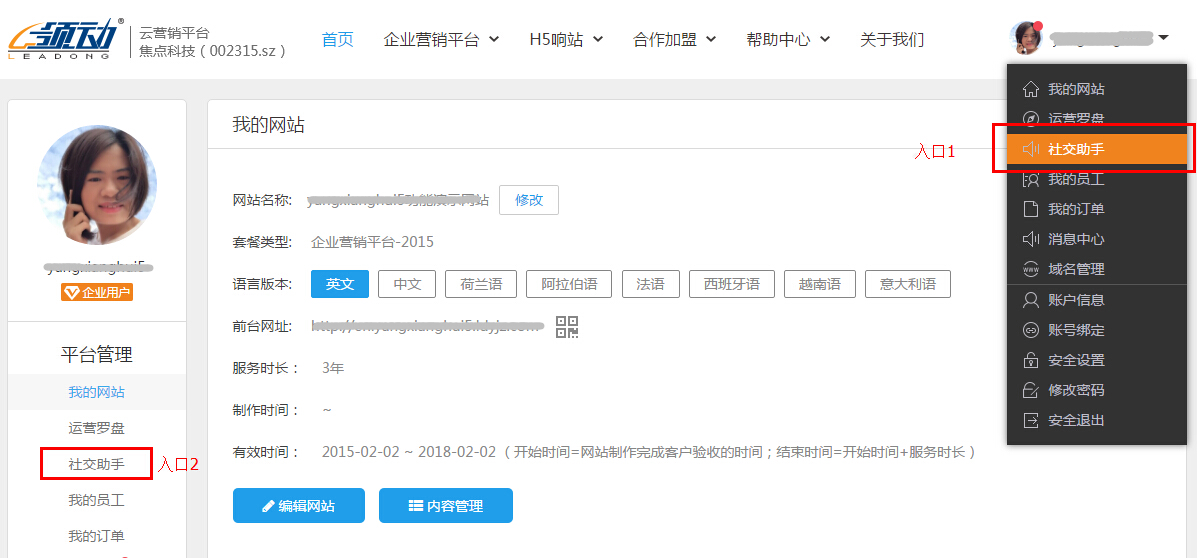Choose 阿拉伯语 language version
Image resolution: width=1197 pixels, height=558 pixels.
pos(569,284)
